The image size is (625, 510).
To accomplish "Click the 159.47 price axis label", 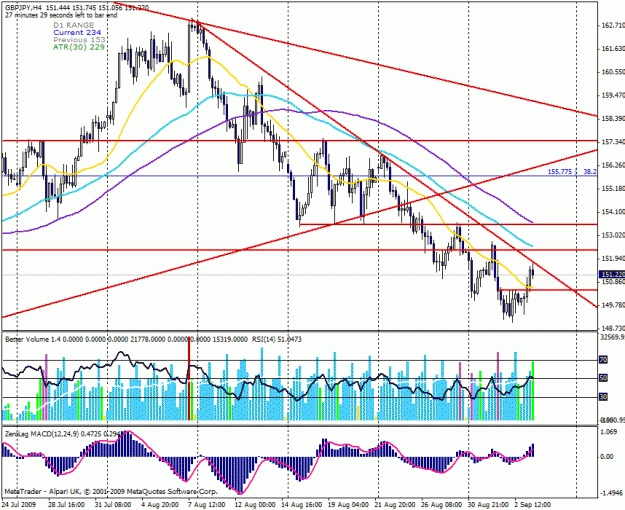I will [613, 95].
